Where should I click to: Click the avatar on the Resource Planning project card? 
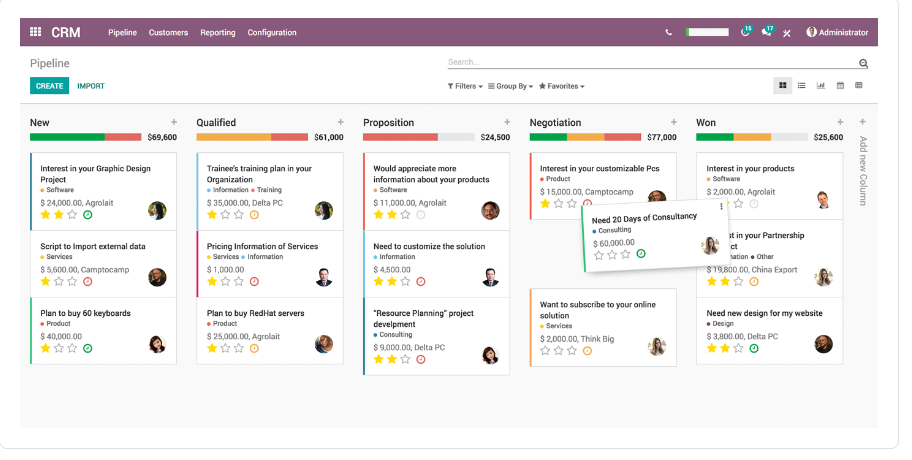(490, 355)
